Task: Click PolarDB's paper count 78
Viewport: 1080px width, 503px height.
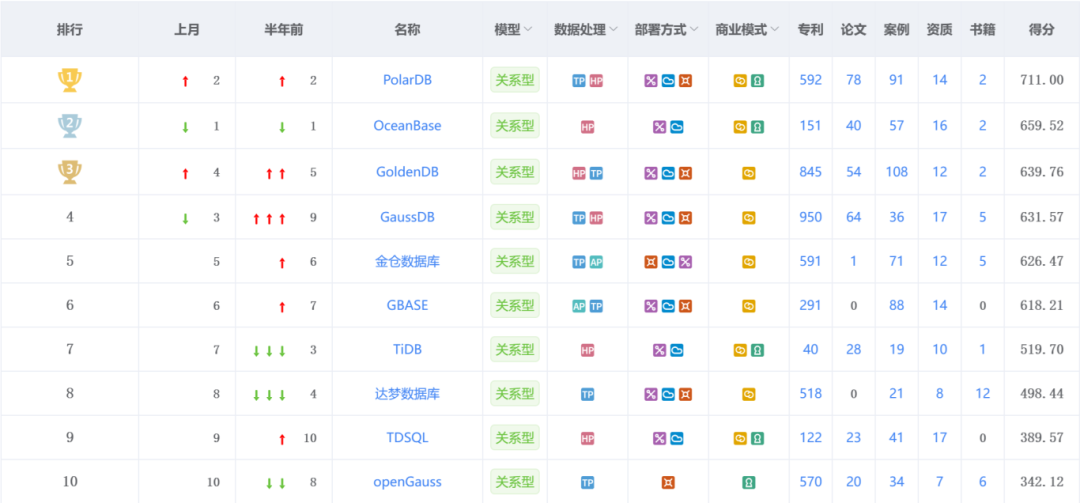Action: [853, 80]
